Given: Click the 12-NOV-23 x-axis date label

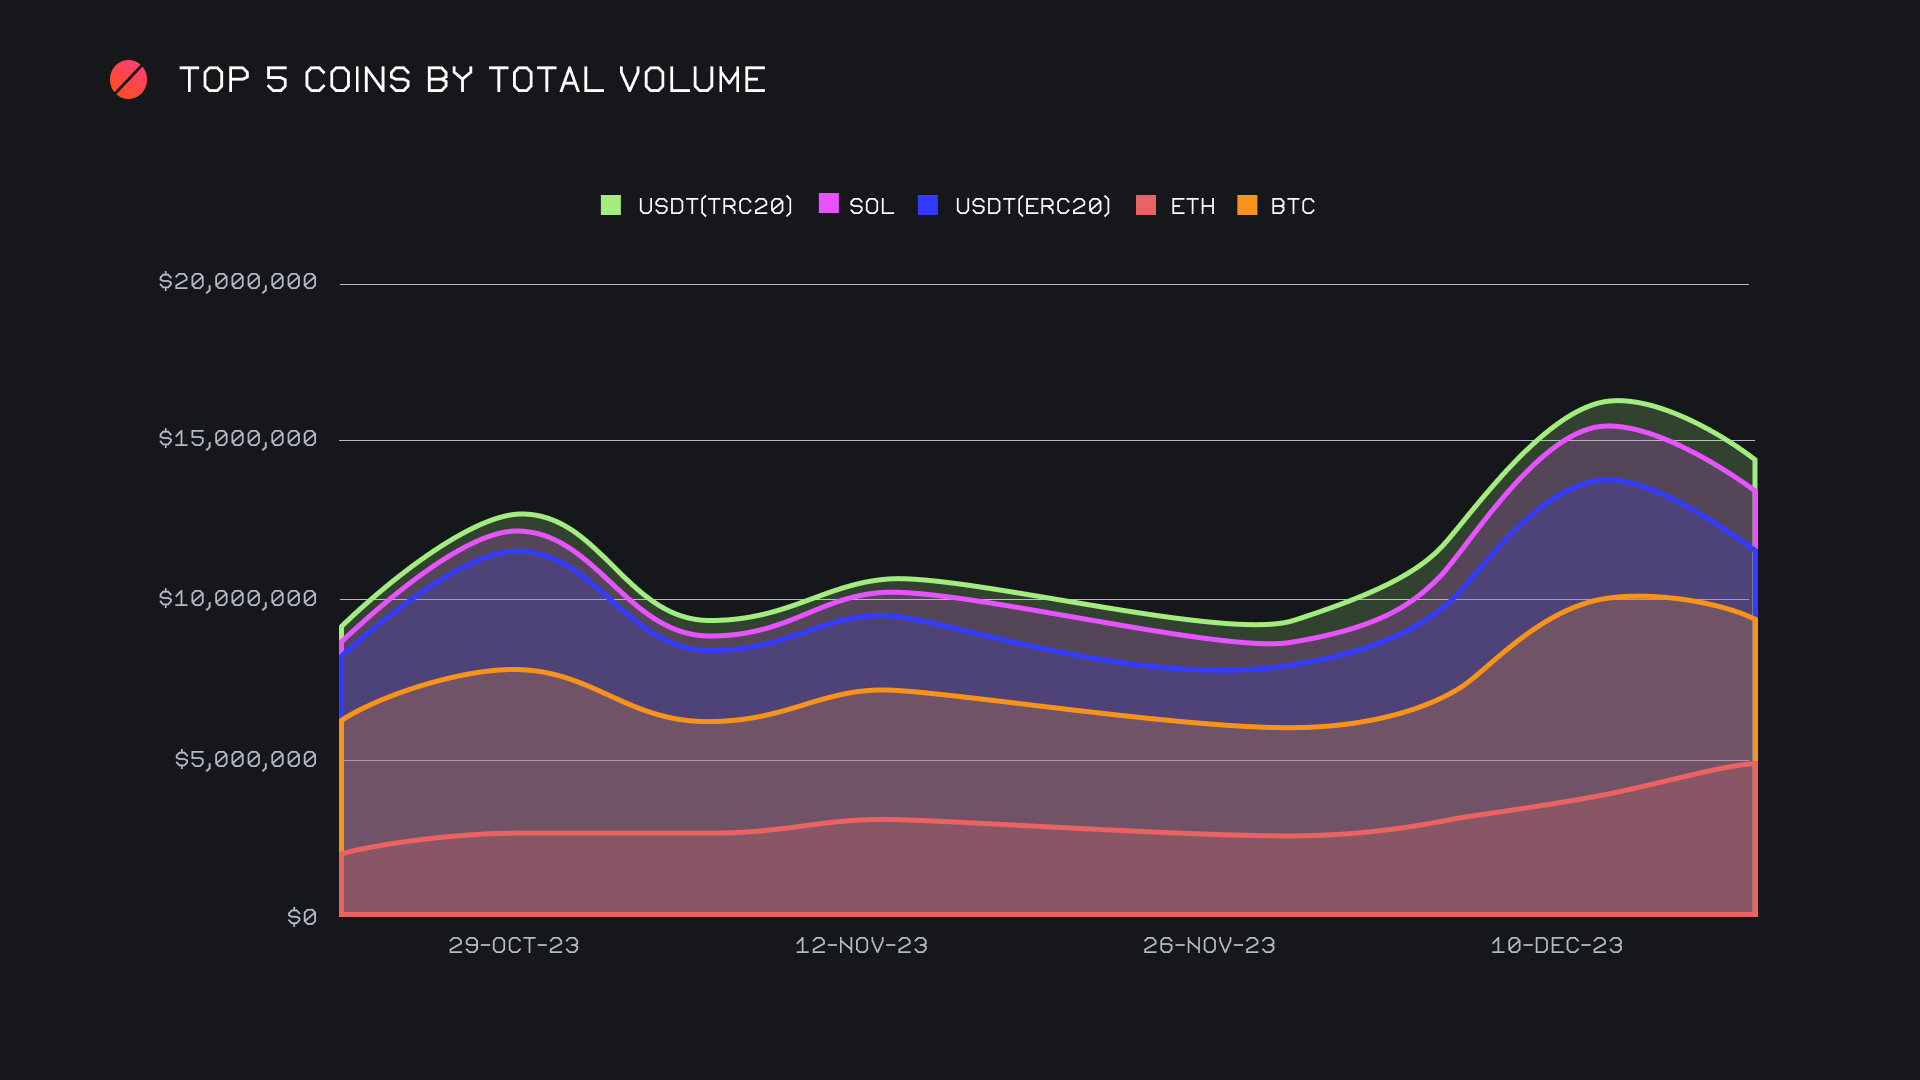Looking at the screenshot, I should pos(861,945).
